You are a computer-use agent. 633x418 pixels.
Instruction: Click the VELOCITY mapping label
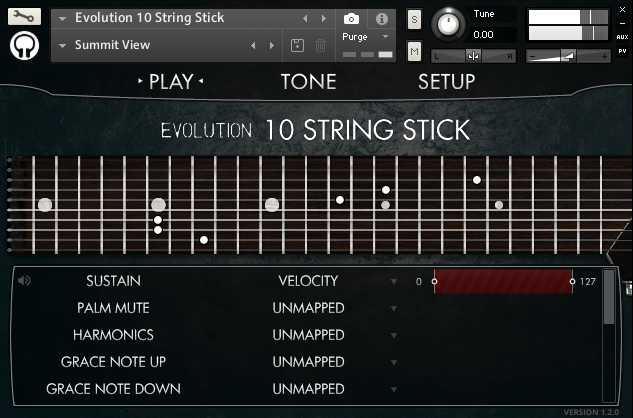click(308, 281)
